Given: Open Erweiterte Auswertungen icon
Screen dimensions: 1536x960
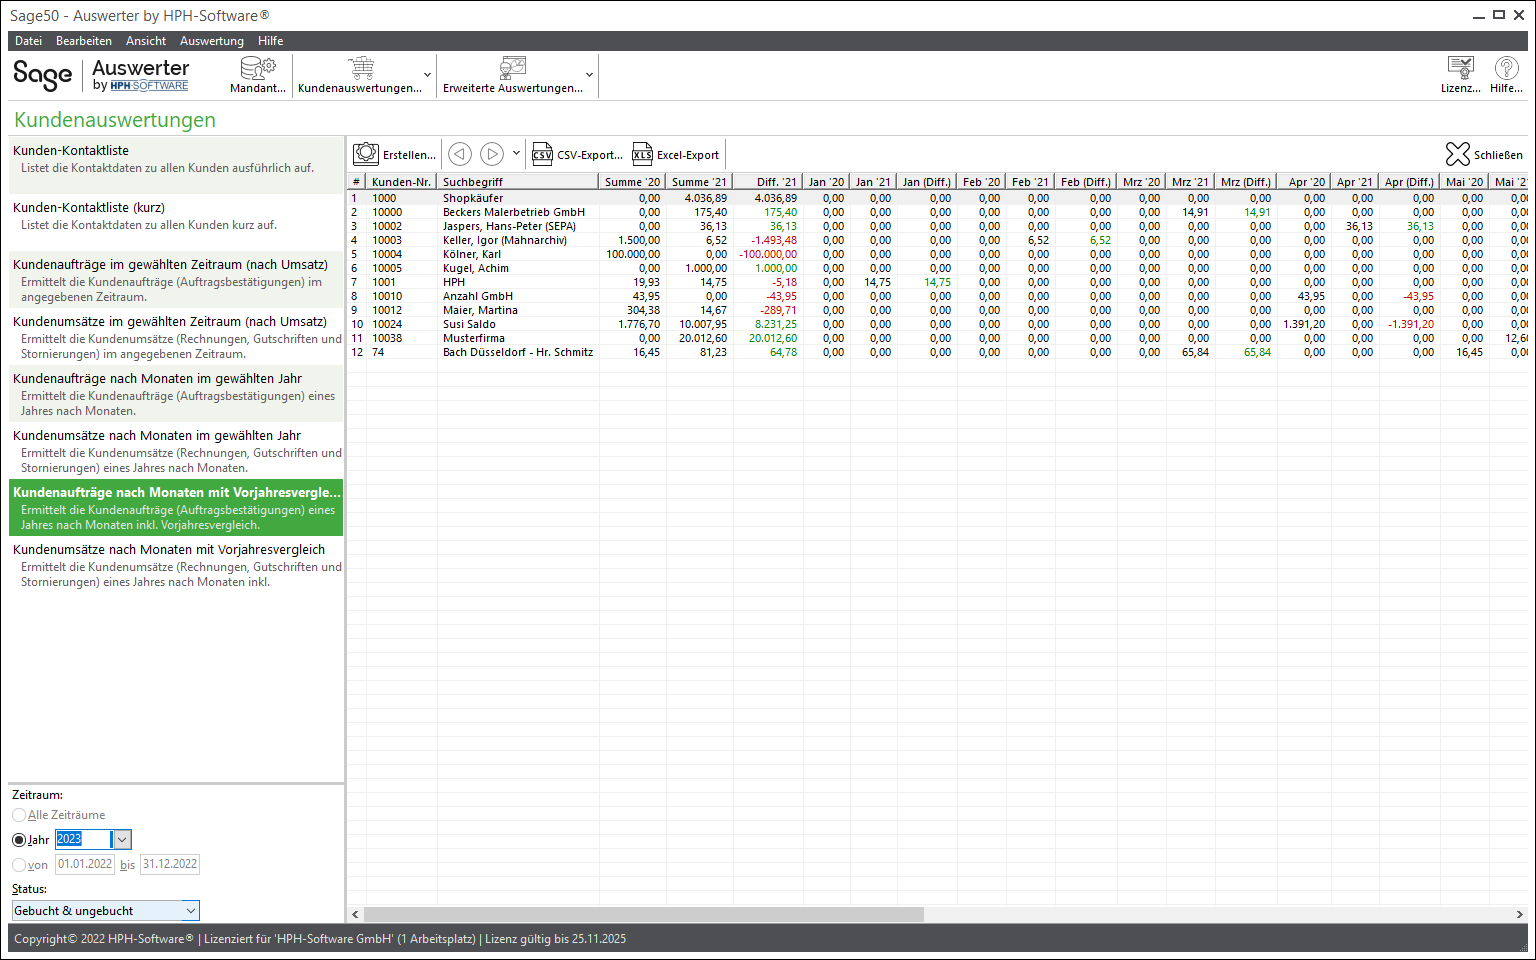Looking at the screenshot, I should (x=513, y=68).
